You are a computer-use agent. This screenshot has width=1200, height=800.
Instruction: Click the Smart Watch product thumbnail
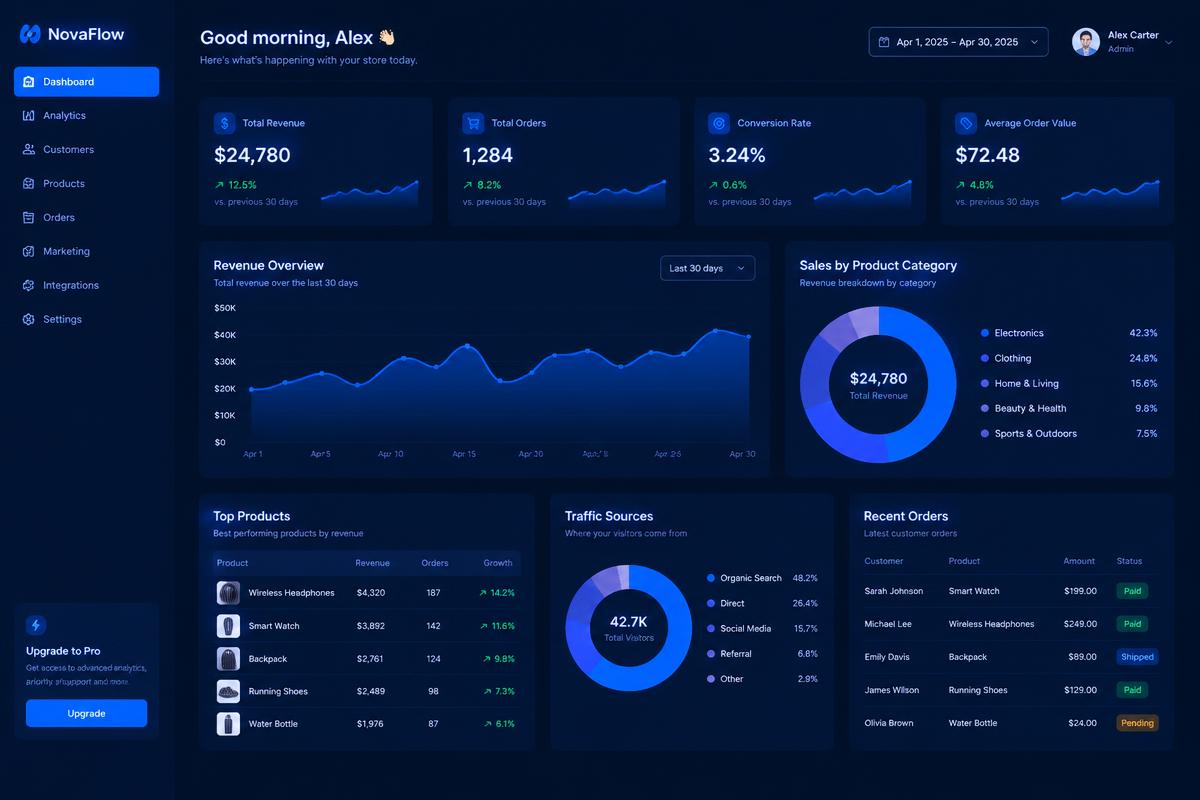(x=228, y=626)
